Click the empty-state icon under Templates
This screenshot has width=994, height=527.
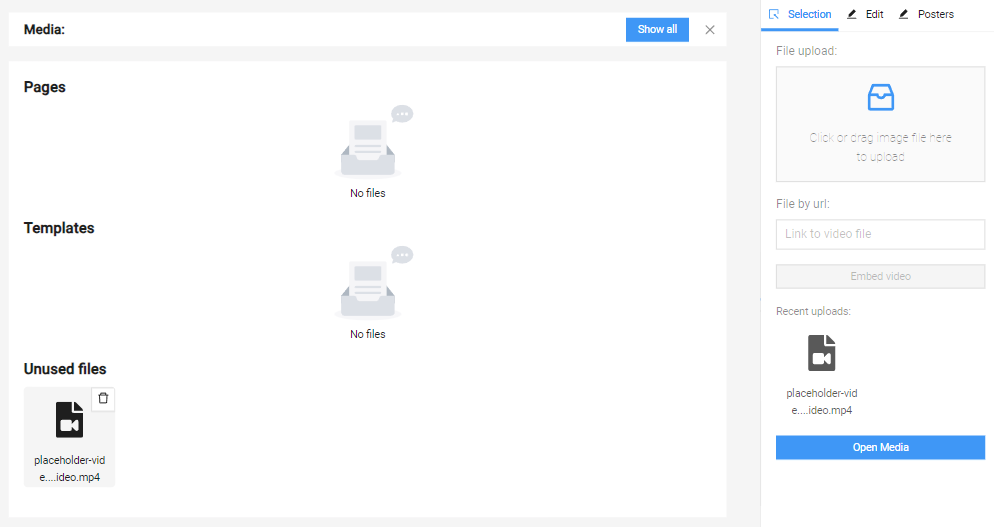click(368, 285)
